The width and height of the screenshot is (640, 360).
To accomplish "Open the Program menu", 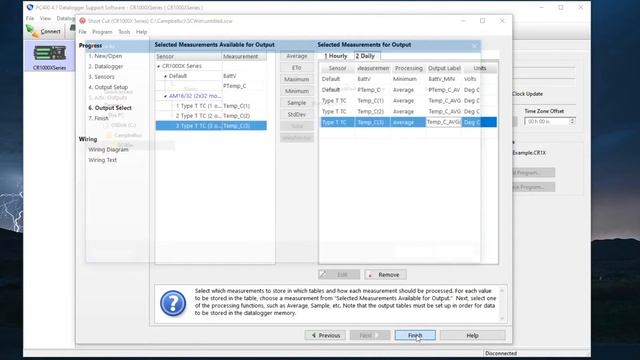I will [102, 32].
